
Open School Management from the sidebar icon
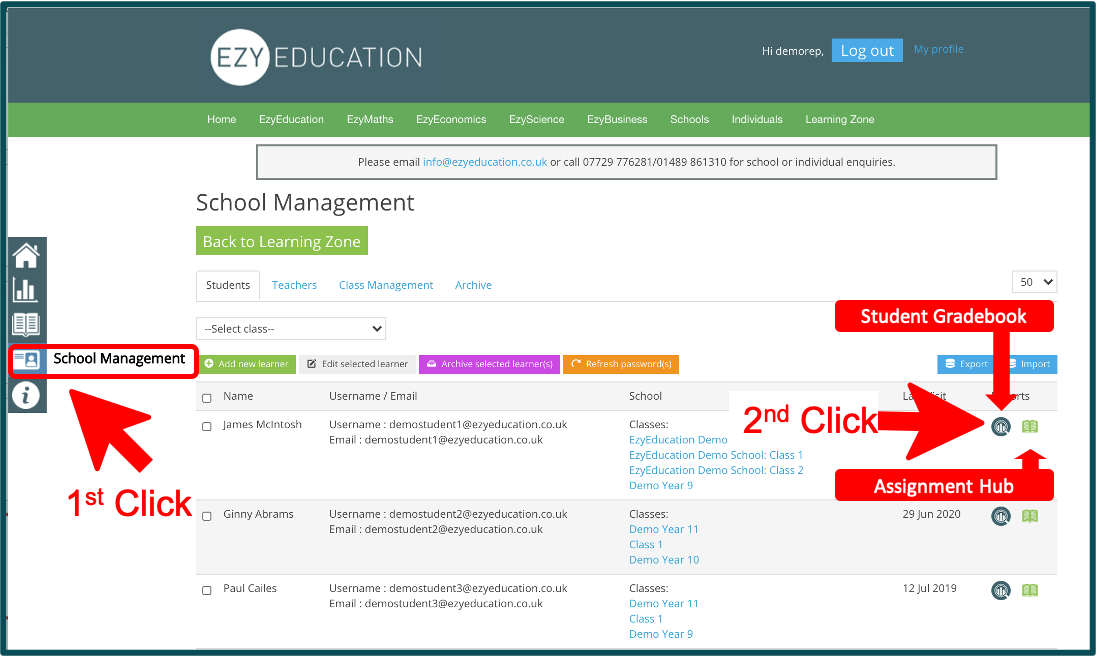(27, 360)
